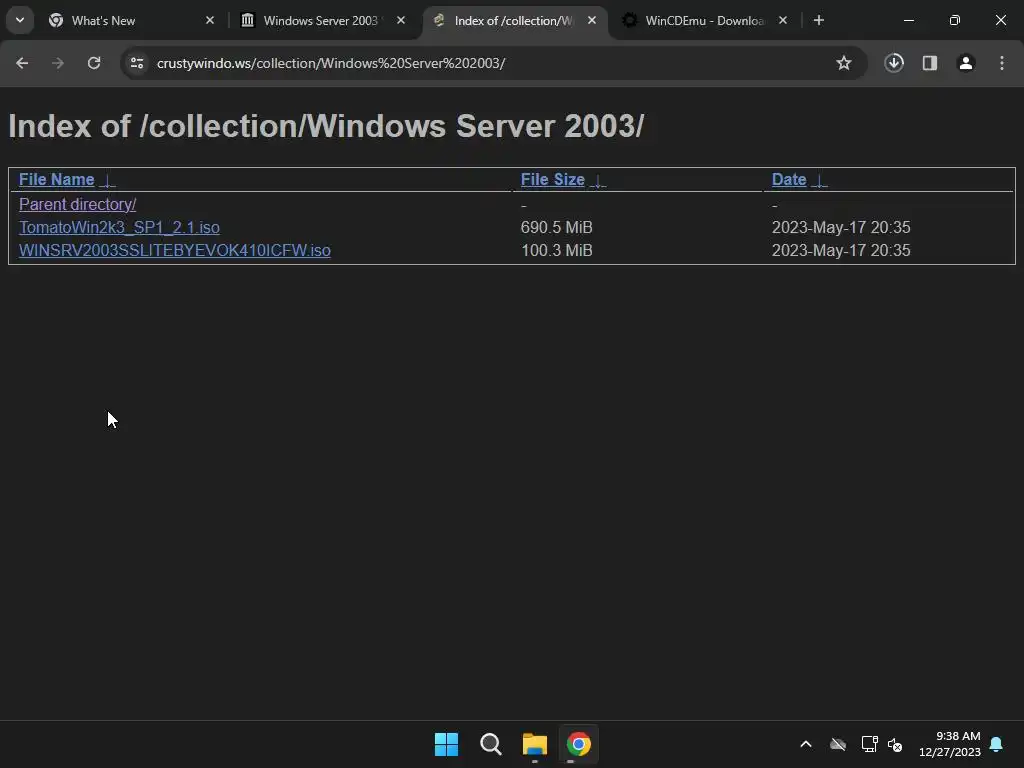Screen dimensions: 1024x768
Task: Click the OneDrive cloud tray icon
Action: pos(838,744)
